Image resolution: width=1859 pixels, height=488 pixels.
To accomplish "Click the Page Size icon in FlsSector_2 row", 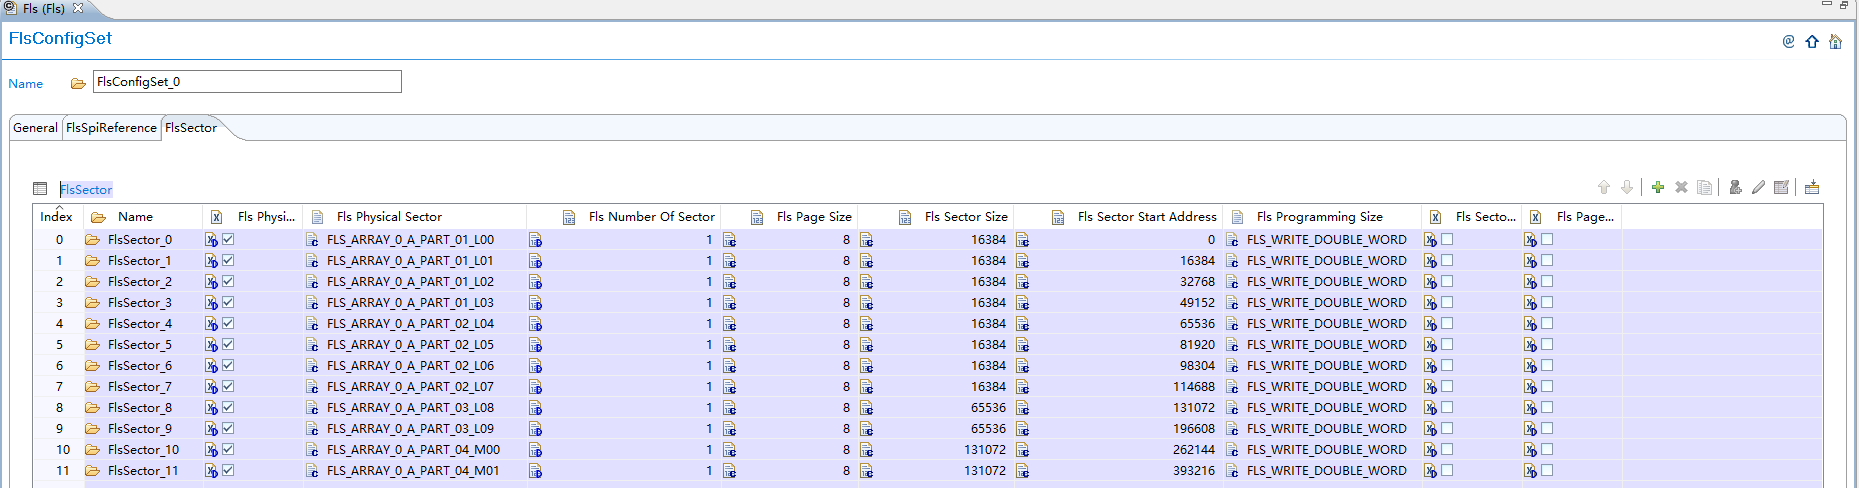I will pos(729,282).
